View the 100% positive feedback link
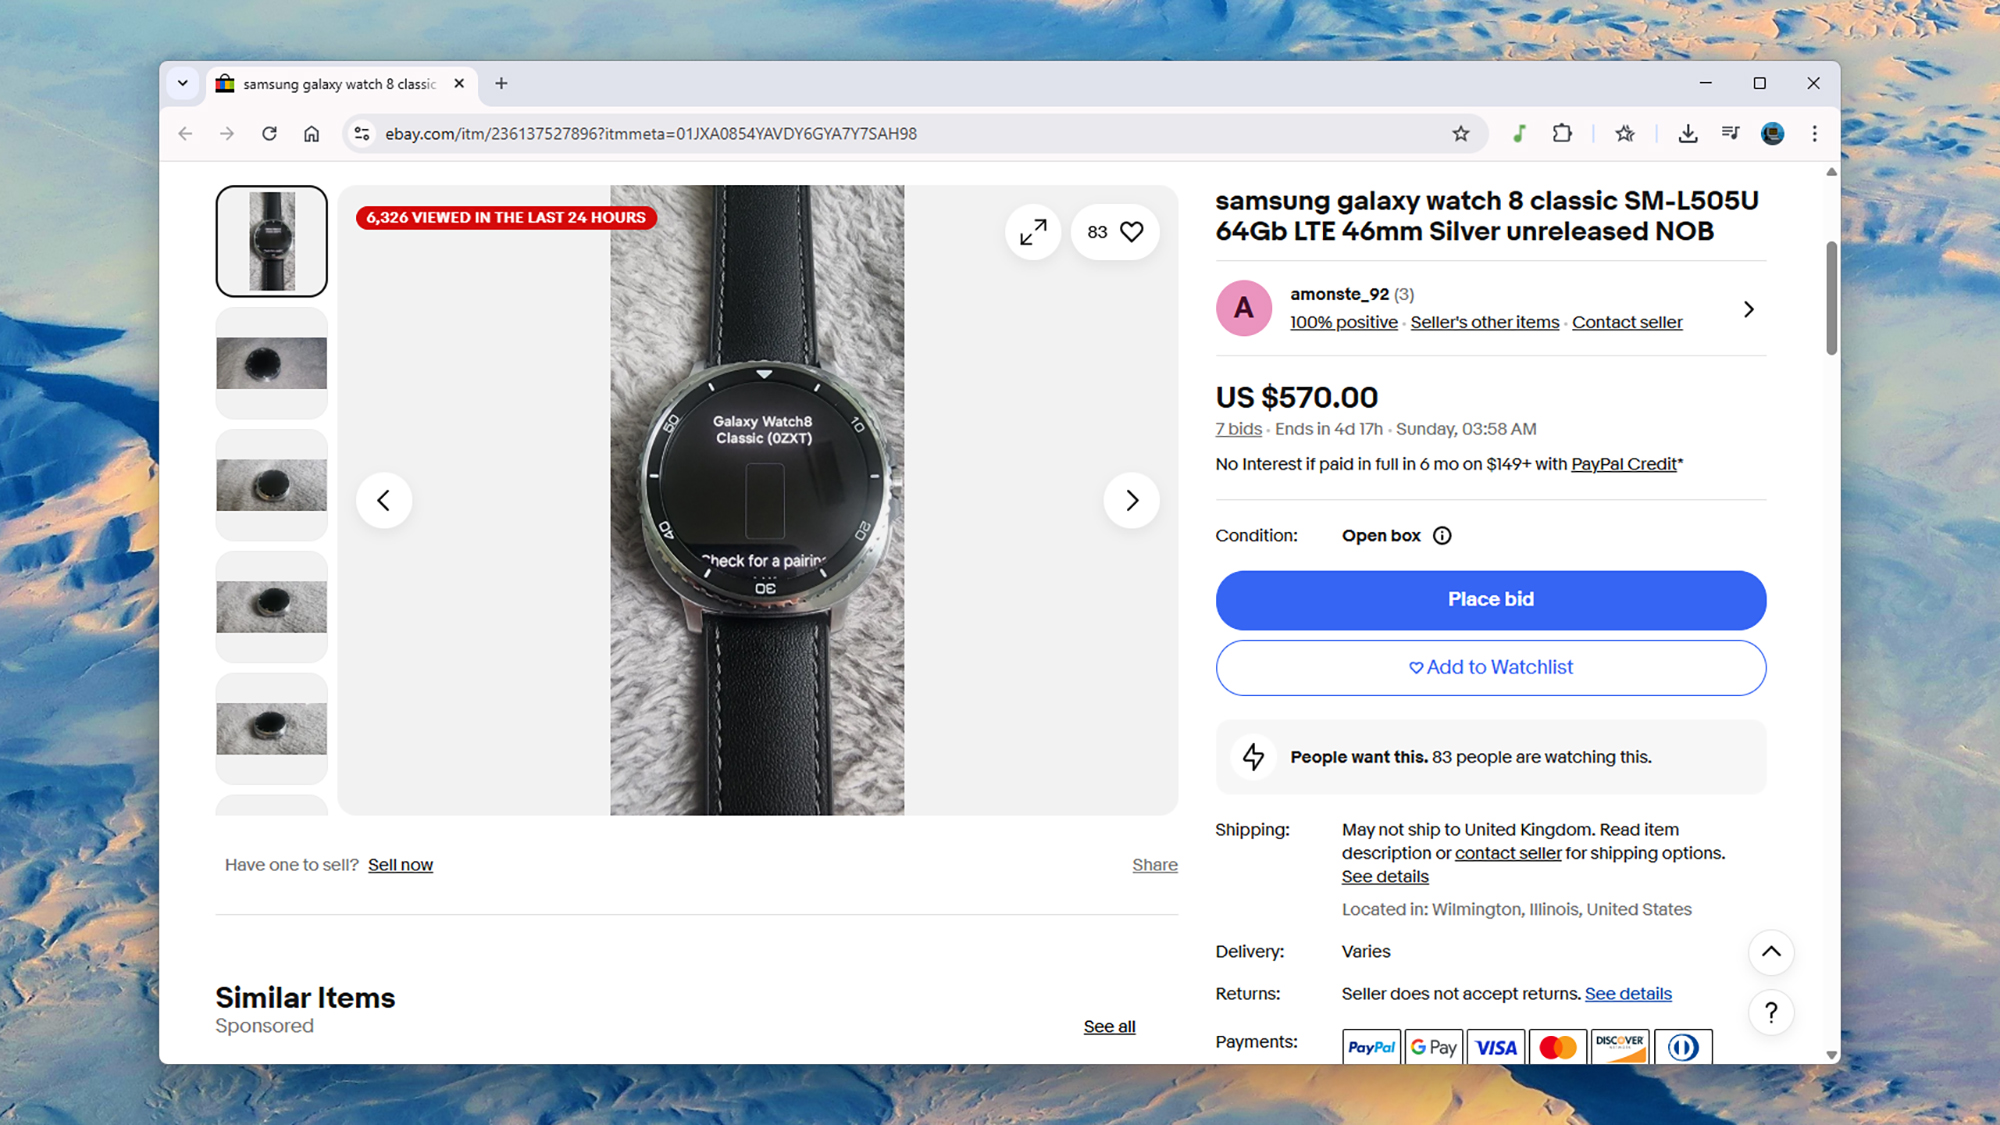The height and width of the screenshot is (1125, 2000). click(1344, 322)
